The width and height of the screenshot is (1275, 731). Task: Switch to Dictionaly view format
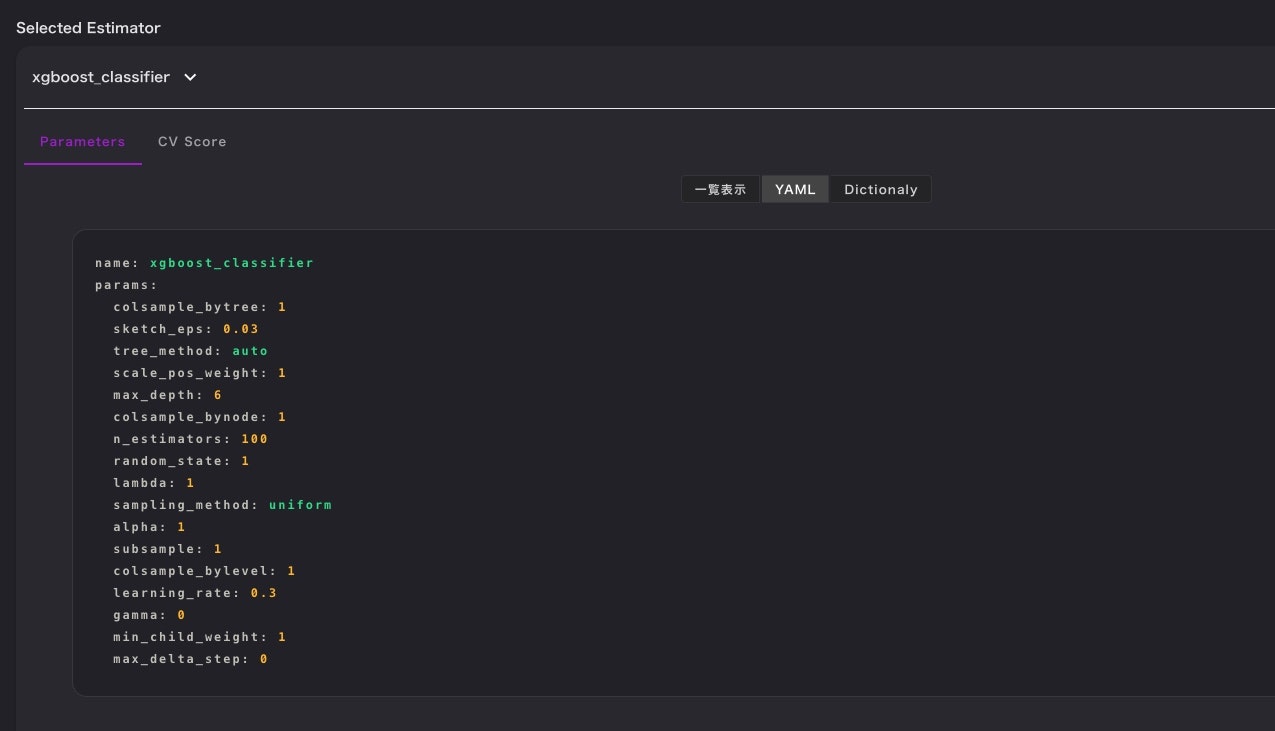click(x=880, y=189)
